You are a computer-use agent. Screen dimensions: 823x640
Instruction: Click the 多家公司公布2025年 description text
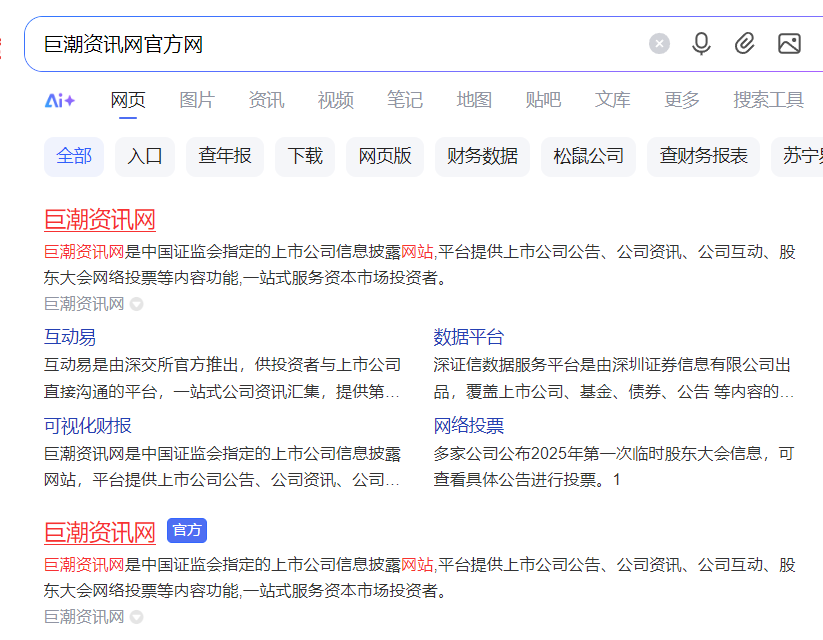tap(613, 466)
